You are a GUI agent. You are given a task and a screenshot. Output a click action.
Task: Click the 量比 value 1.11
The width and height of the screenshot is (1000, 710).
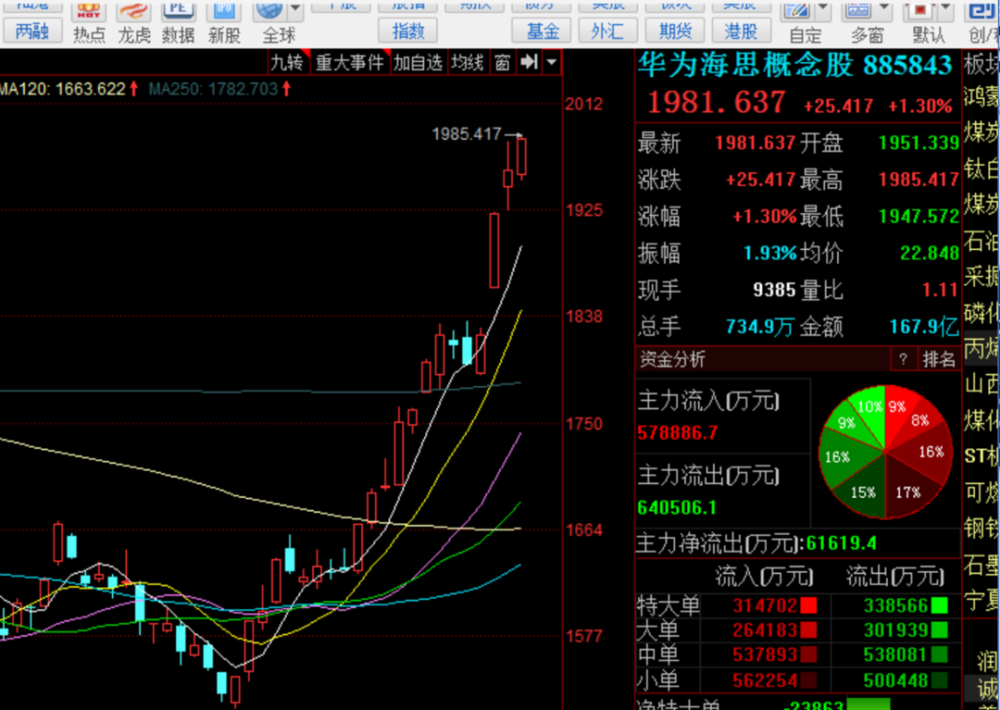click(x=940, y=290)
